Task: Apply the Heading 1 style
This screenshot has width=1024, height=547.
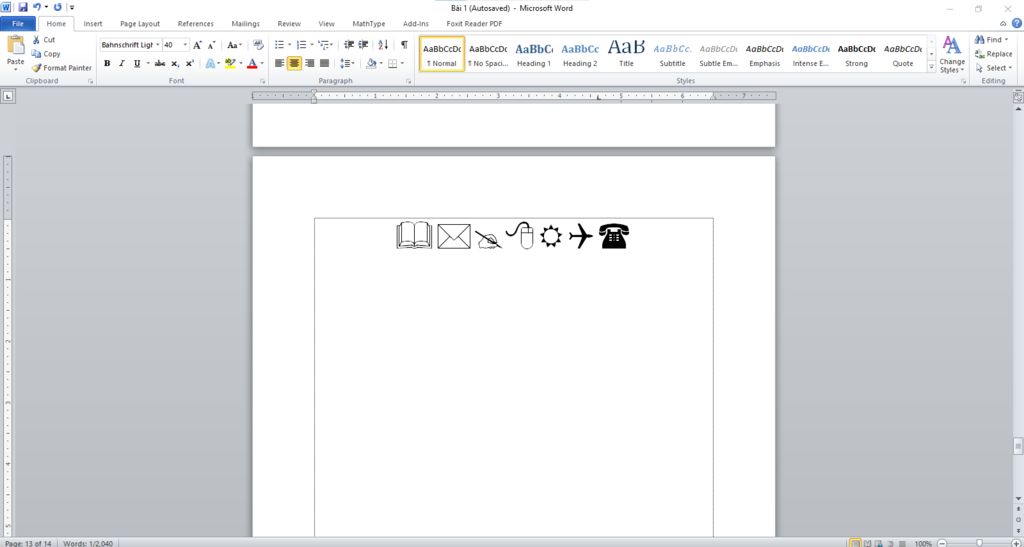Action: (534, 54)
